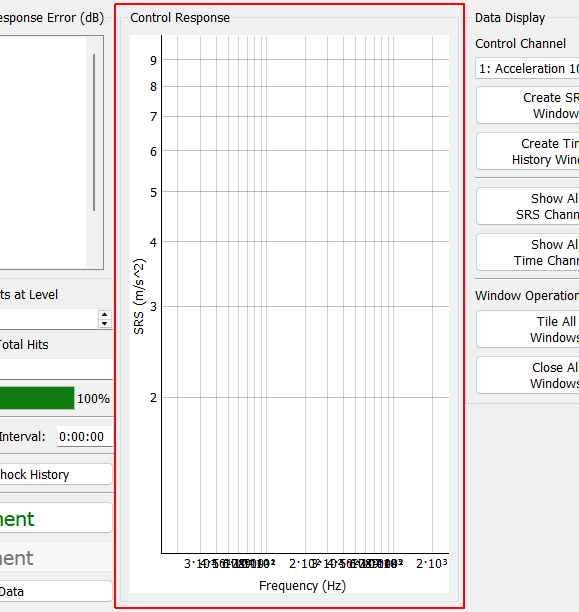Screen dimensions: 579x612
Task: Click the Show All Time Channels button
Action: tap(527, 252)
